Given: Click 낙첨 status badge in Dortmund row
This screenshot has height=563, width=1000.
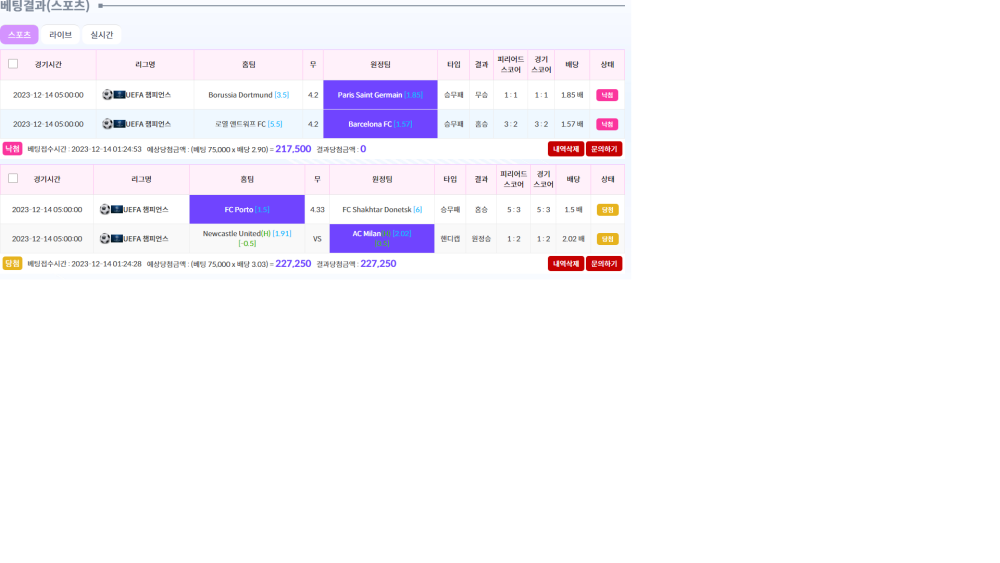Looking at the screenshot, I should 607,95.
